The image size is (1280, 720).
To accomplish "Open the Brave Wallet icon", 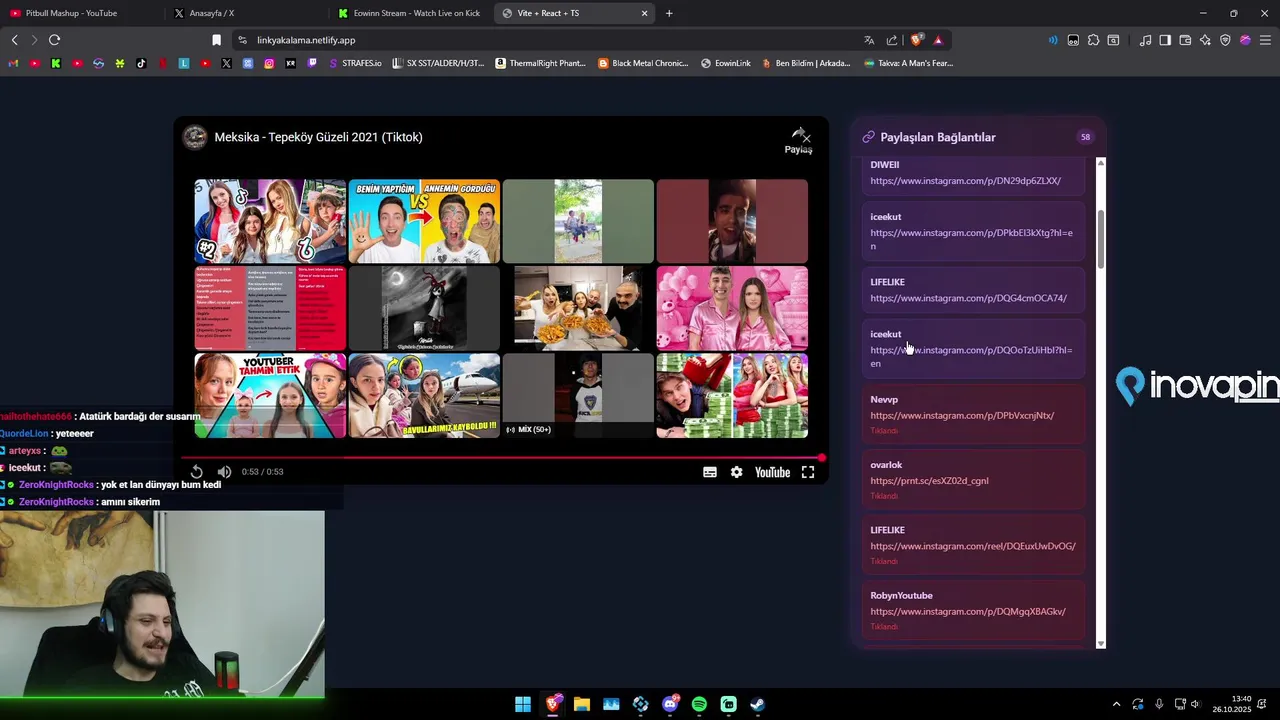I will tap(1185, 40).
